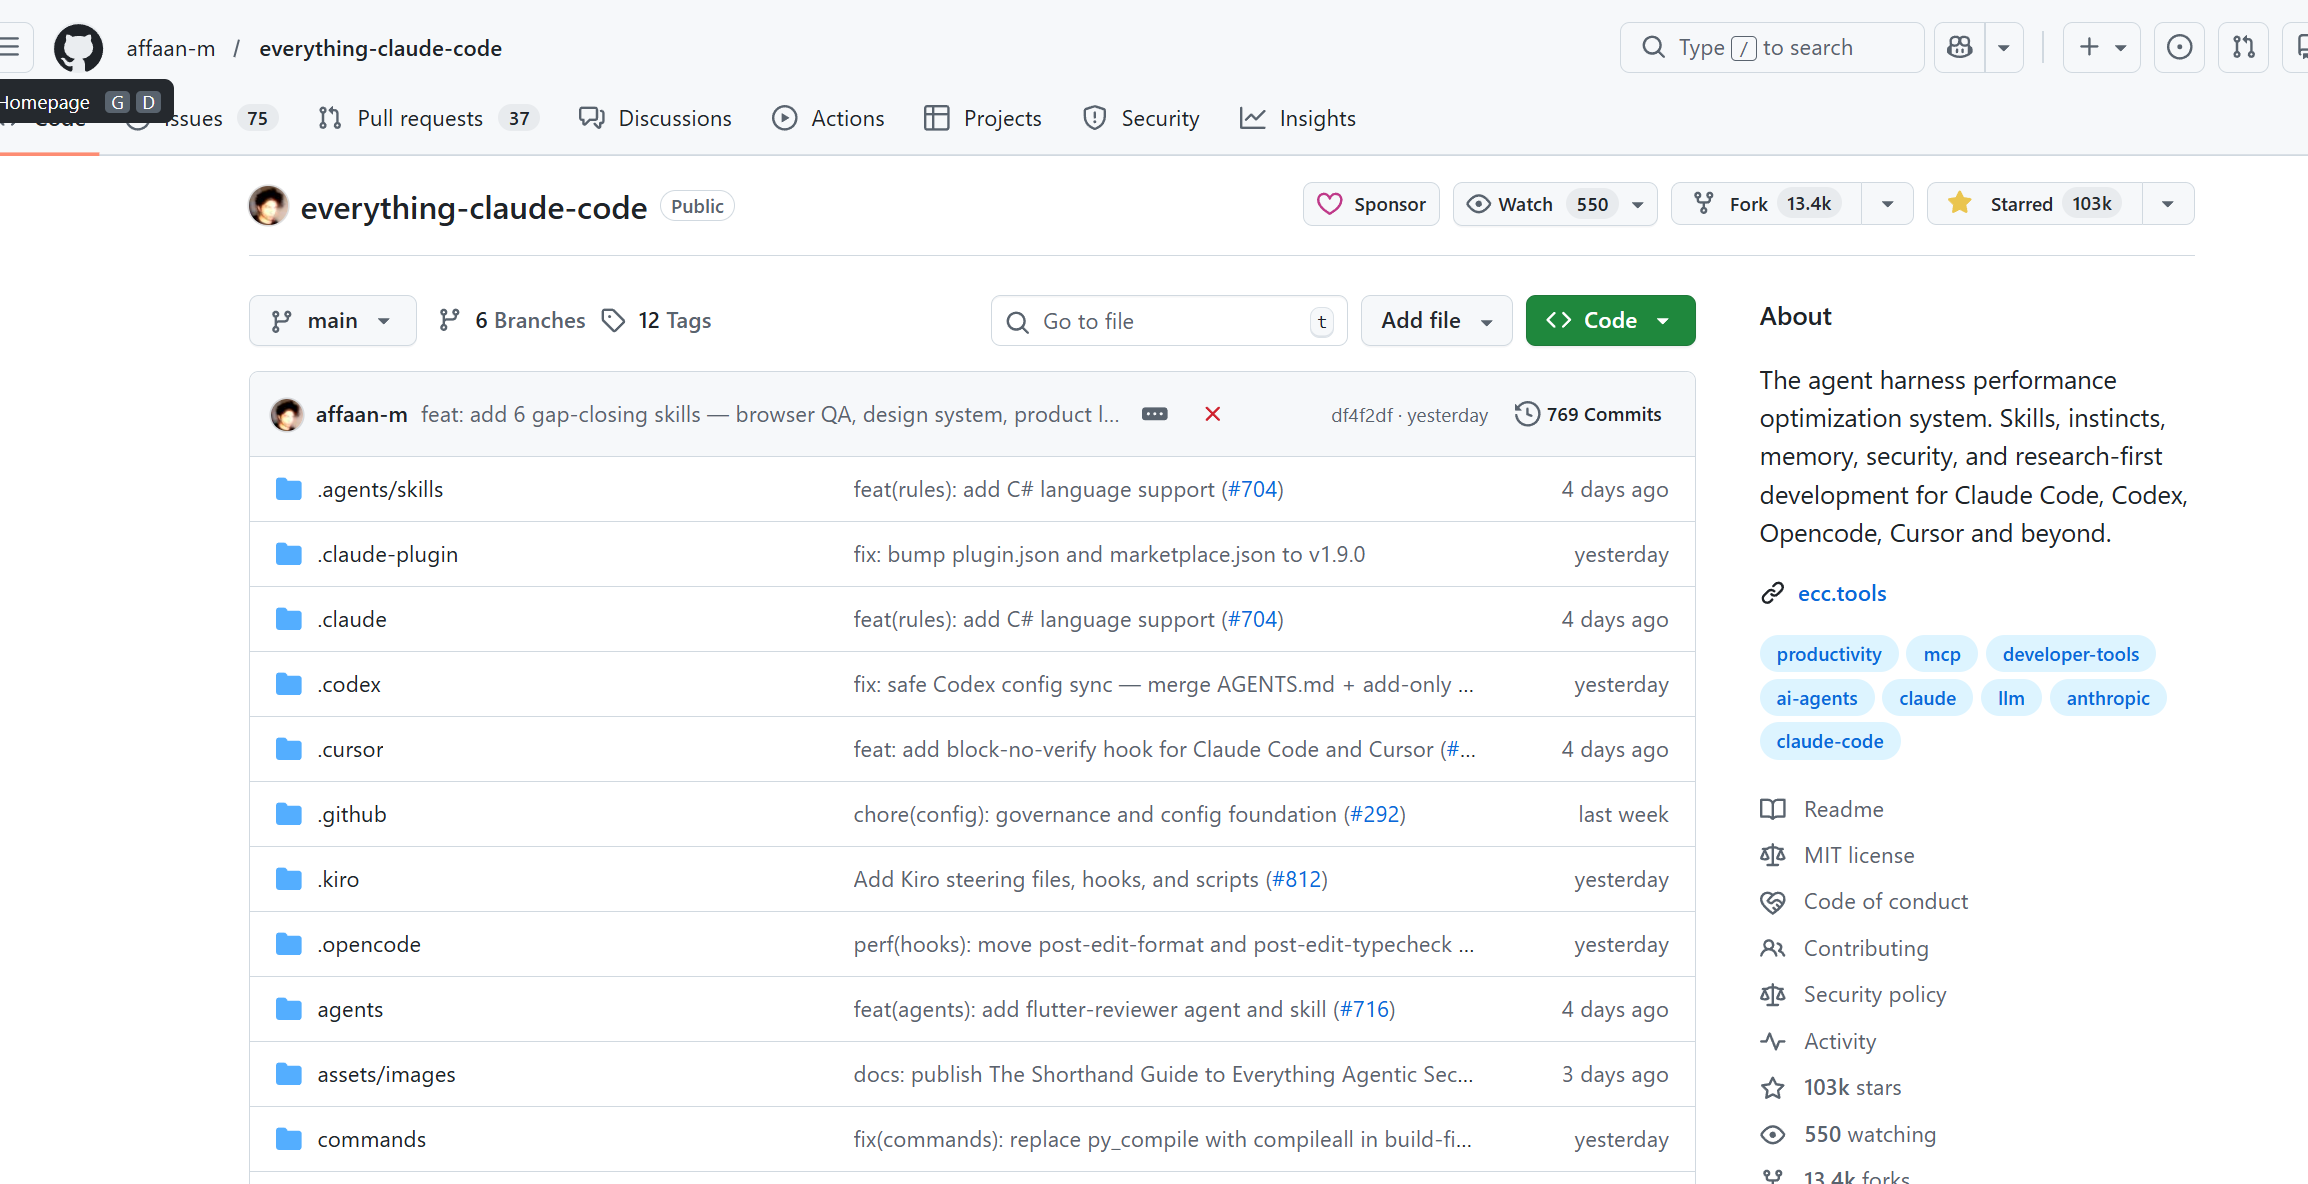
Task: Open the .claude-plugin folder
Action: tap(387, 555)
